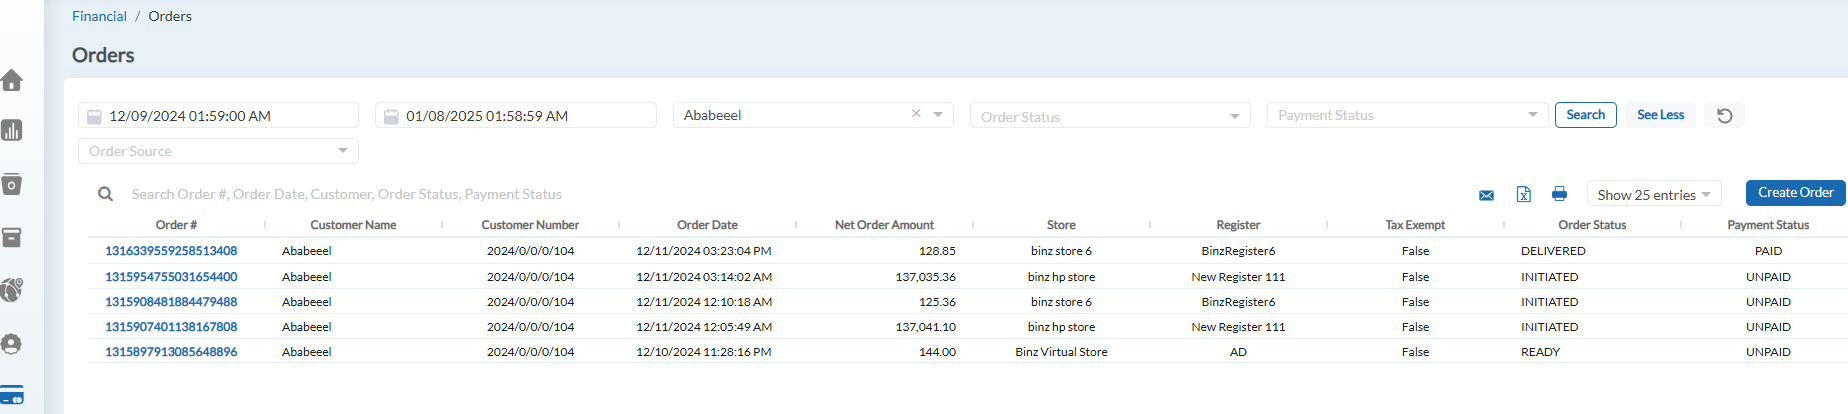Sort by Tax Exempt column header

[1415, 225]
